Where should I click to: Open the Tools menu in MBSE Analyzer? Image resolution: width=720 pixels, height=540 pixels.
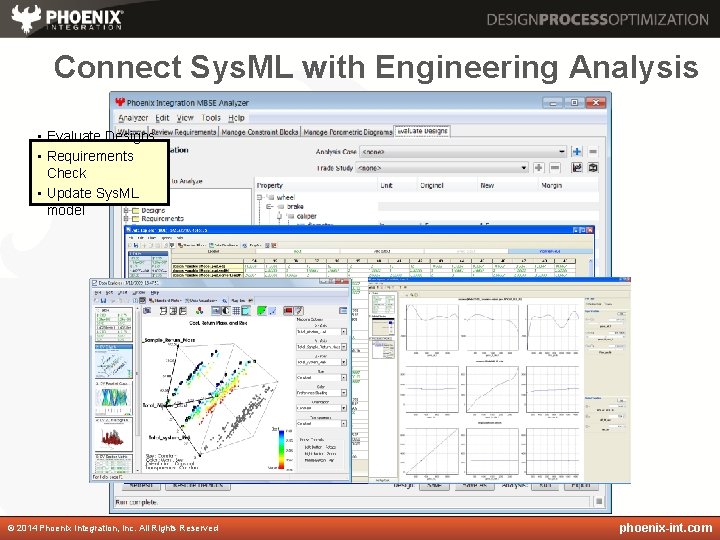[x=211, y=118]
